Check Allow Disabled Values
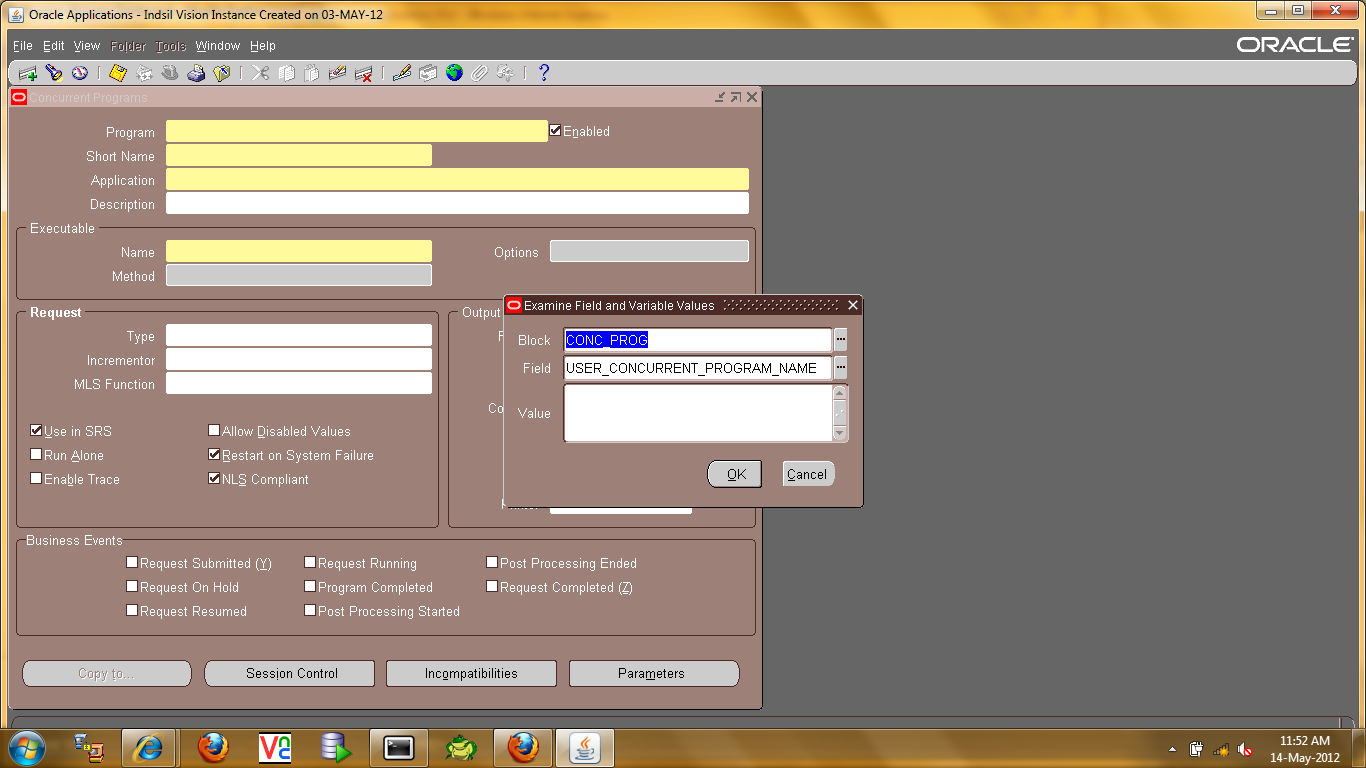 point(214,431)
